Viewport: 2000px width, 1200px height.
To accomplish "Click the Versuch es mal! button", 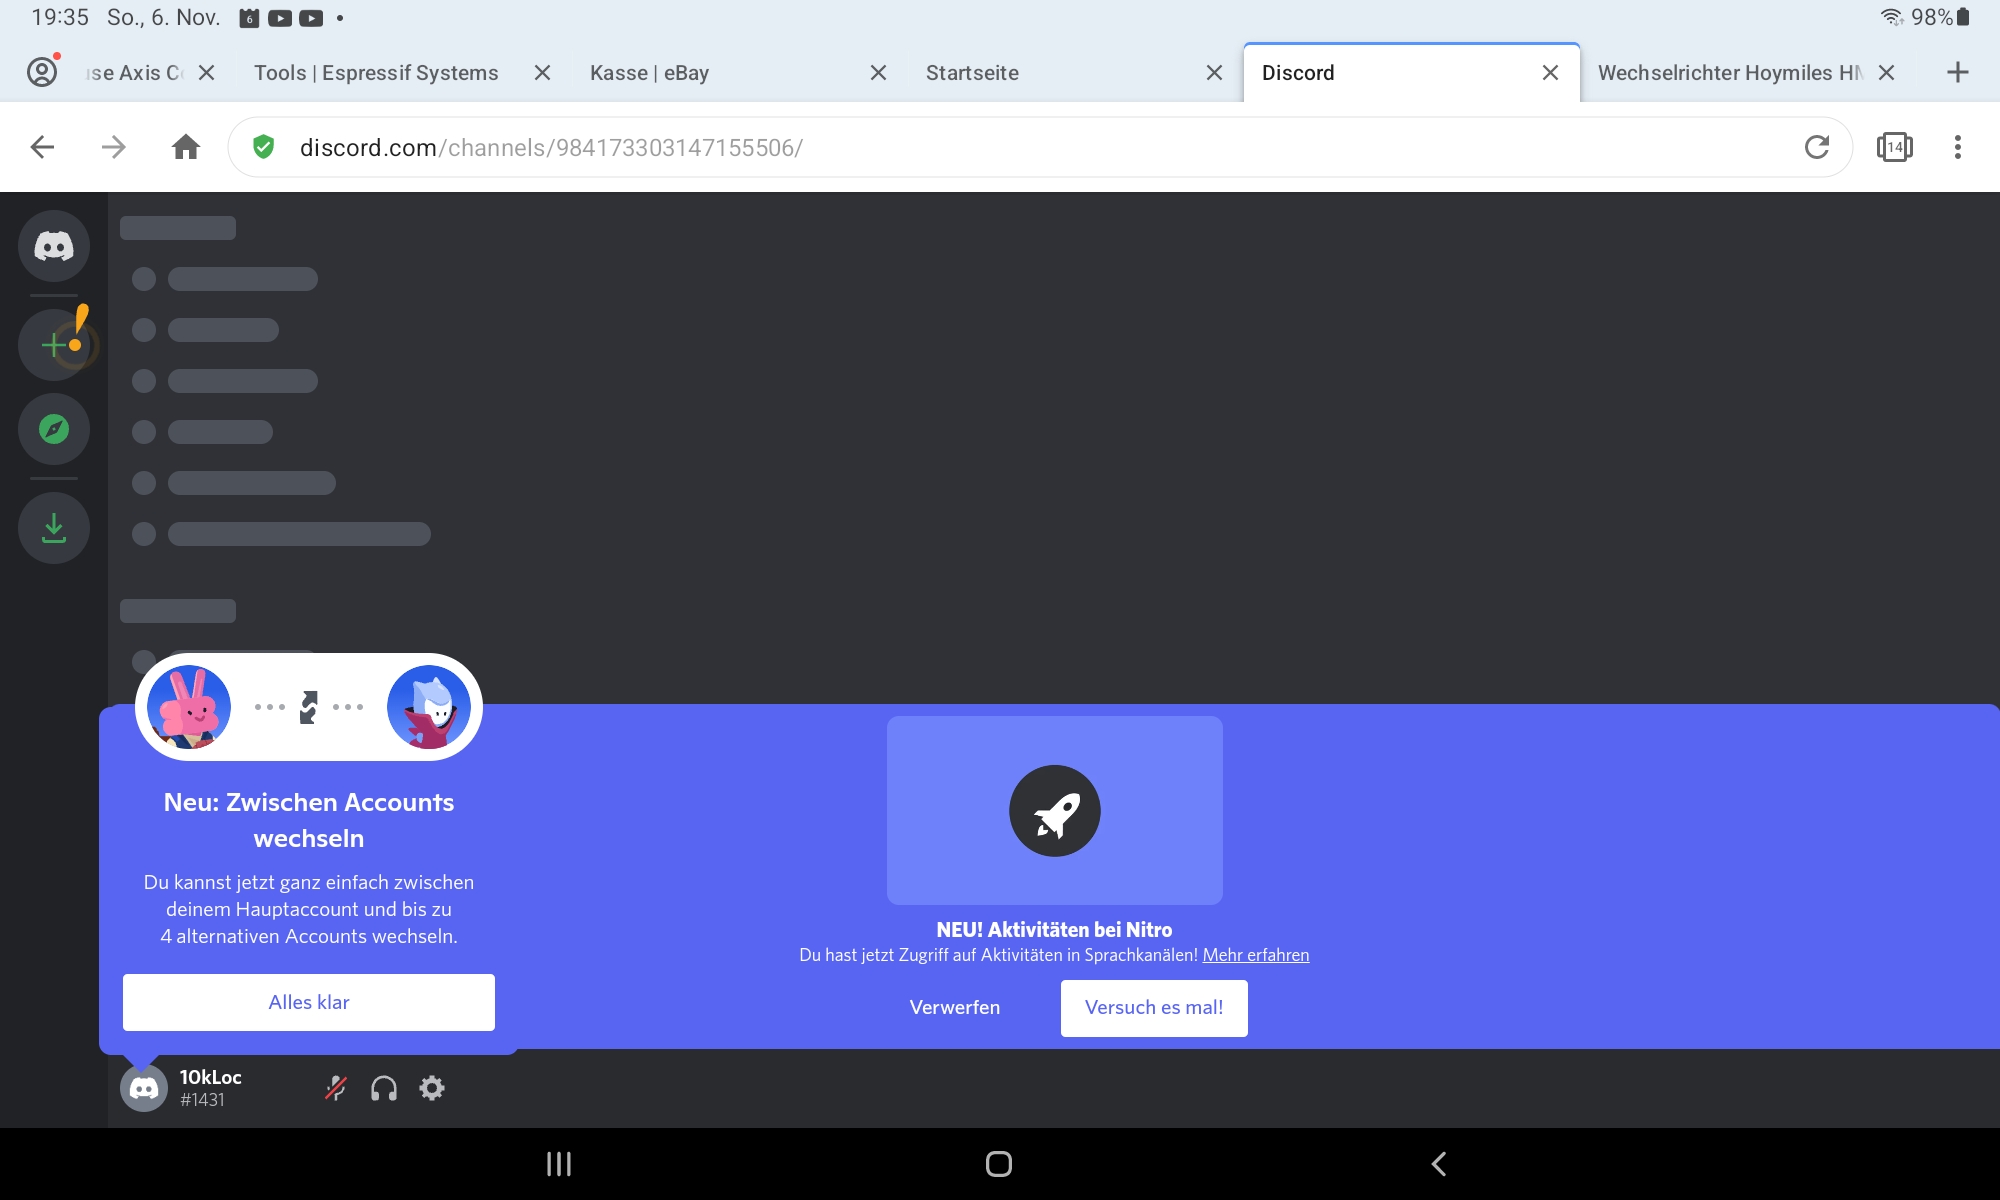I will coord(1154,1008).
